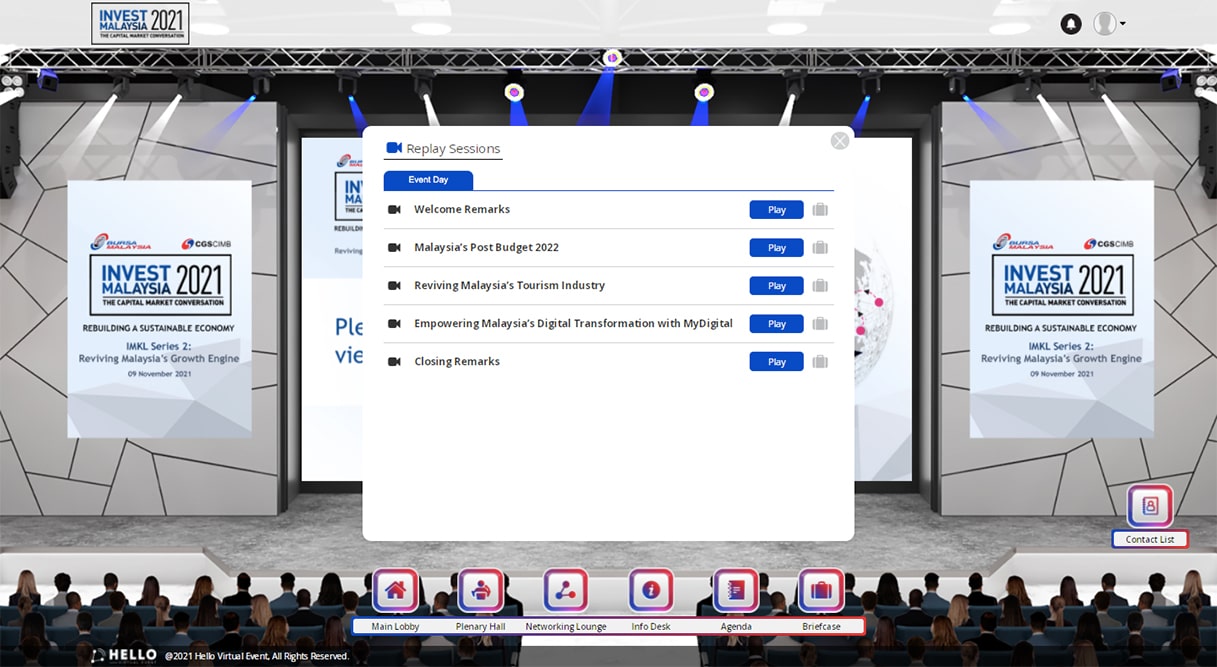Click the Malaysia's Post Budget 2022 title
Image resolution: width=1217 pixels, height=667 pixels.
click(x=486, y=248)
